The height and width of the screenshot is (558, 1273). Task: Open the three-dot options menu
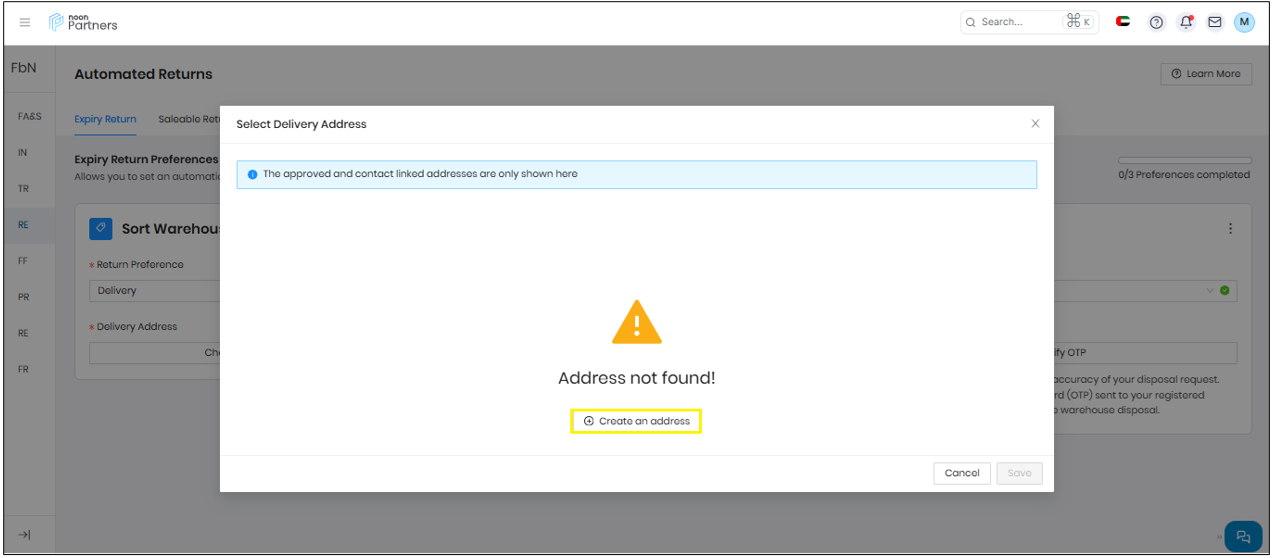1230,228
